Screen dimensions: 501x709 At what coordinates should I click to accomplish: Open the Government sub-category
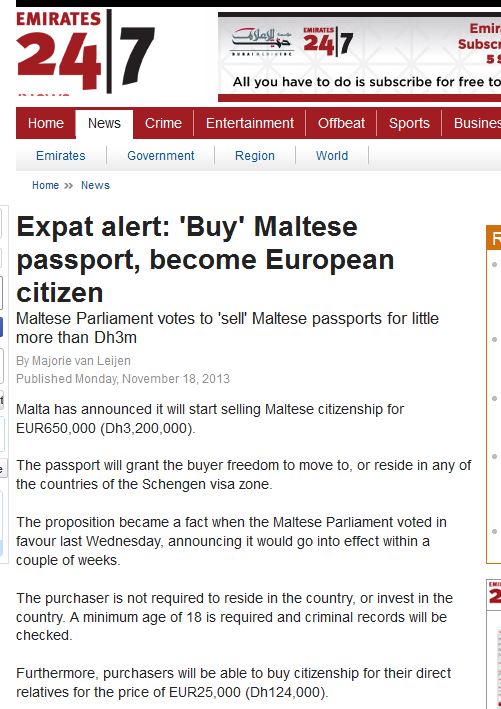pyautogui.click(x=161, y=156)
